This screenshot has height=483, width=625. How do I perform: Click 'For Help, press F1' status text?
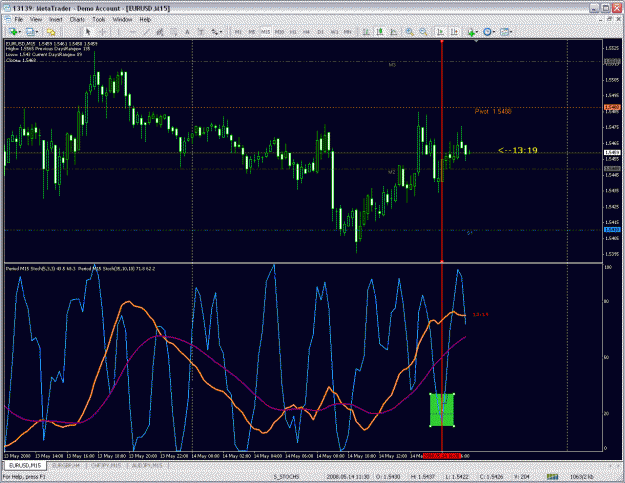[x=24, y=477]
